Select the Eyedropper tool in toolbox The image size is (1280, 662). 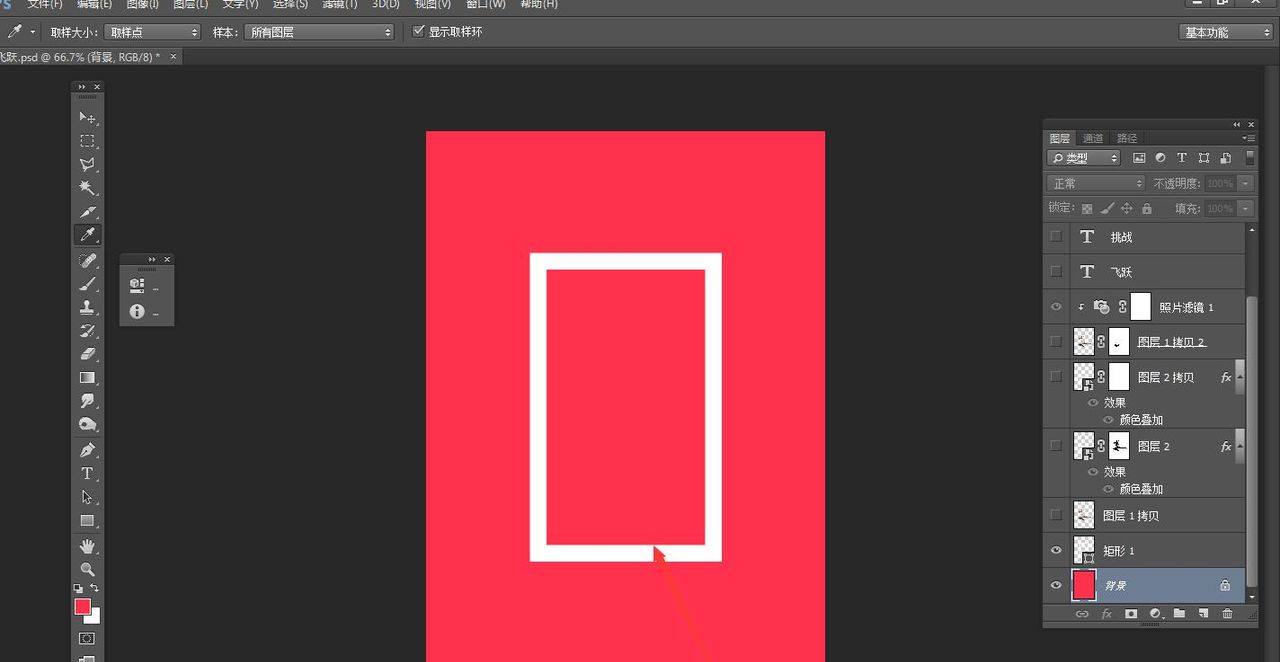coord(87,236)
